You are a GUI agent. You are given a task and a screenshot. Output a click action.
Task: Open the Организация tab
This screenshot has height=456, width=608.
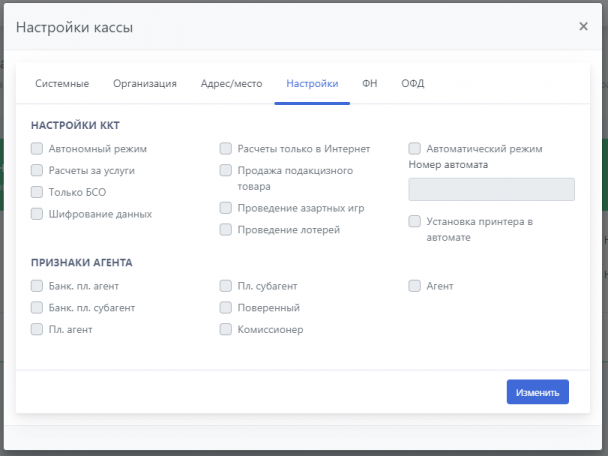point(145,84)
